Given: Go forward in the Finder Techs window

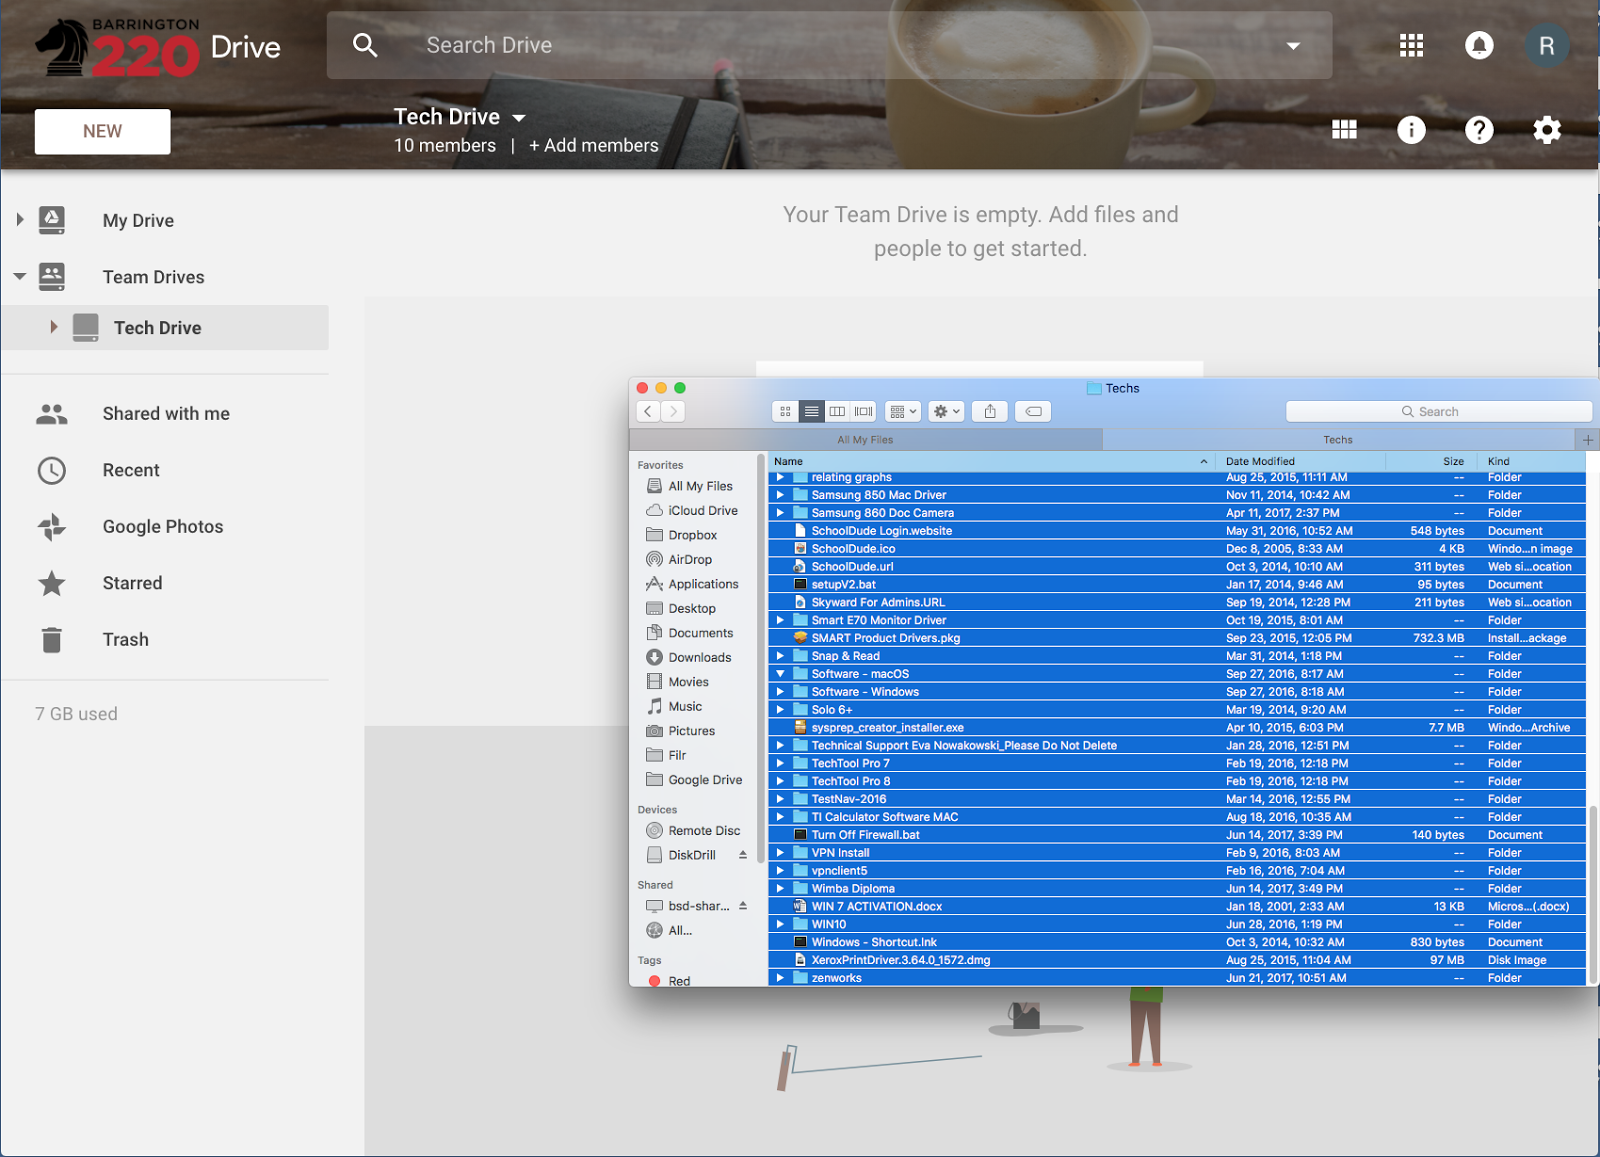Looking at the screenshot, I should tap(674, 411).
